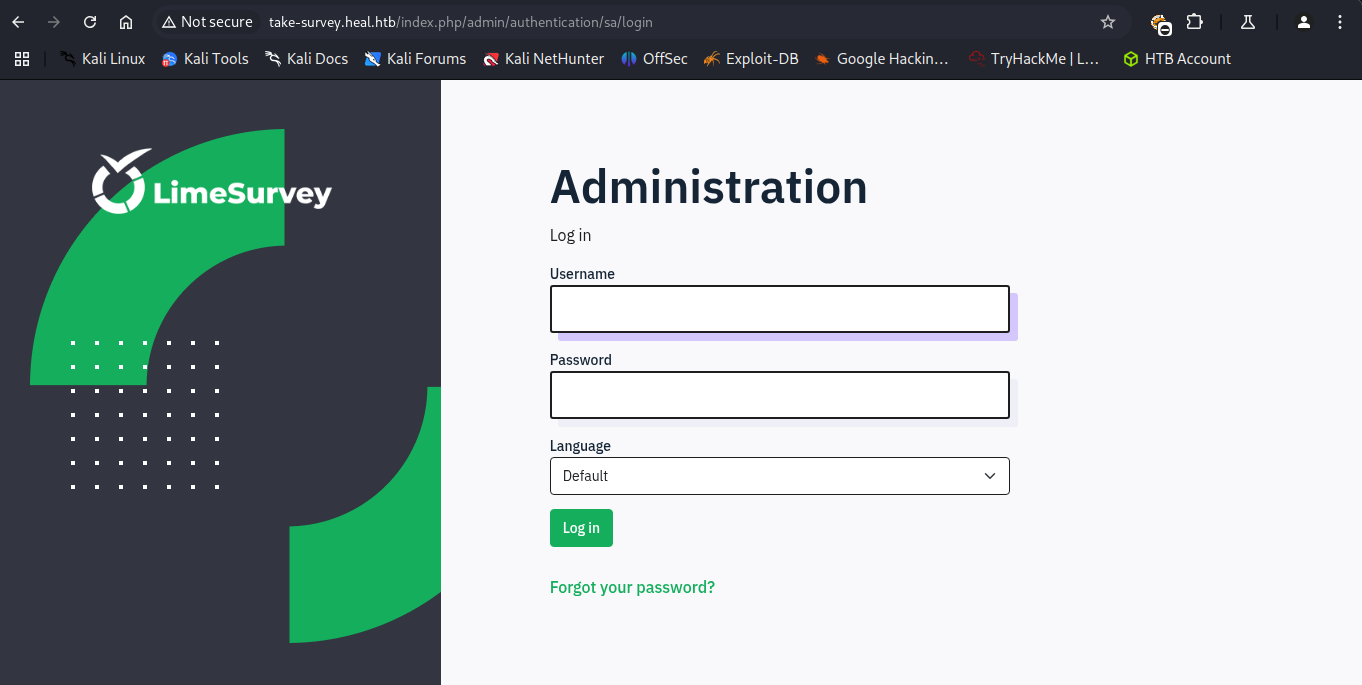Open the browser profile icon
This screenshot has width=1362, height=685.
point(1303,22)
